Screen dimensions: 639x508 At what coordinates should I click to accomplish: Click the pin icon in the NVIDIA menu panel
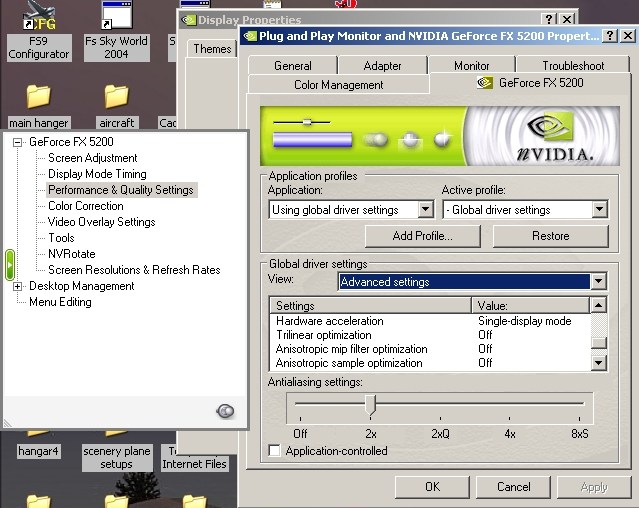click(x=225, y=410)
